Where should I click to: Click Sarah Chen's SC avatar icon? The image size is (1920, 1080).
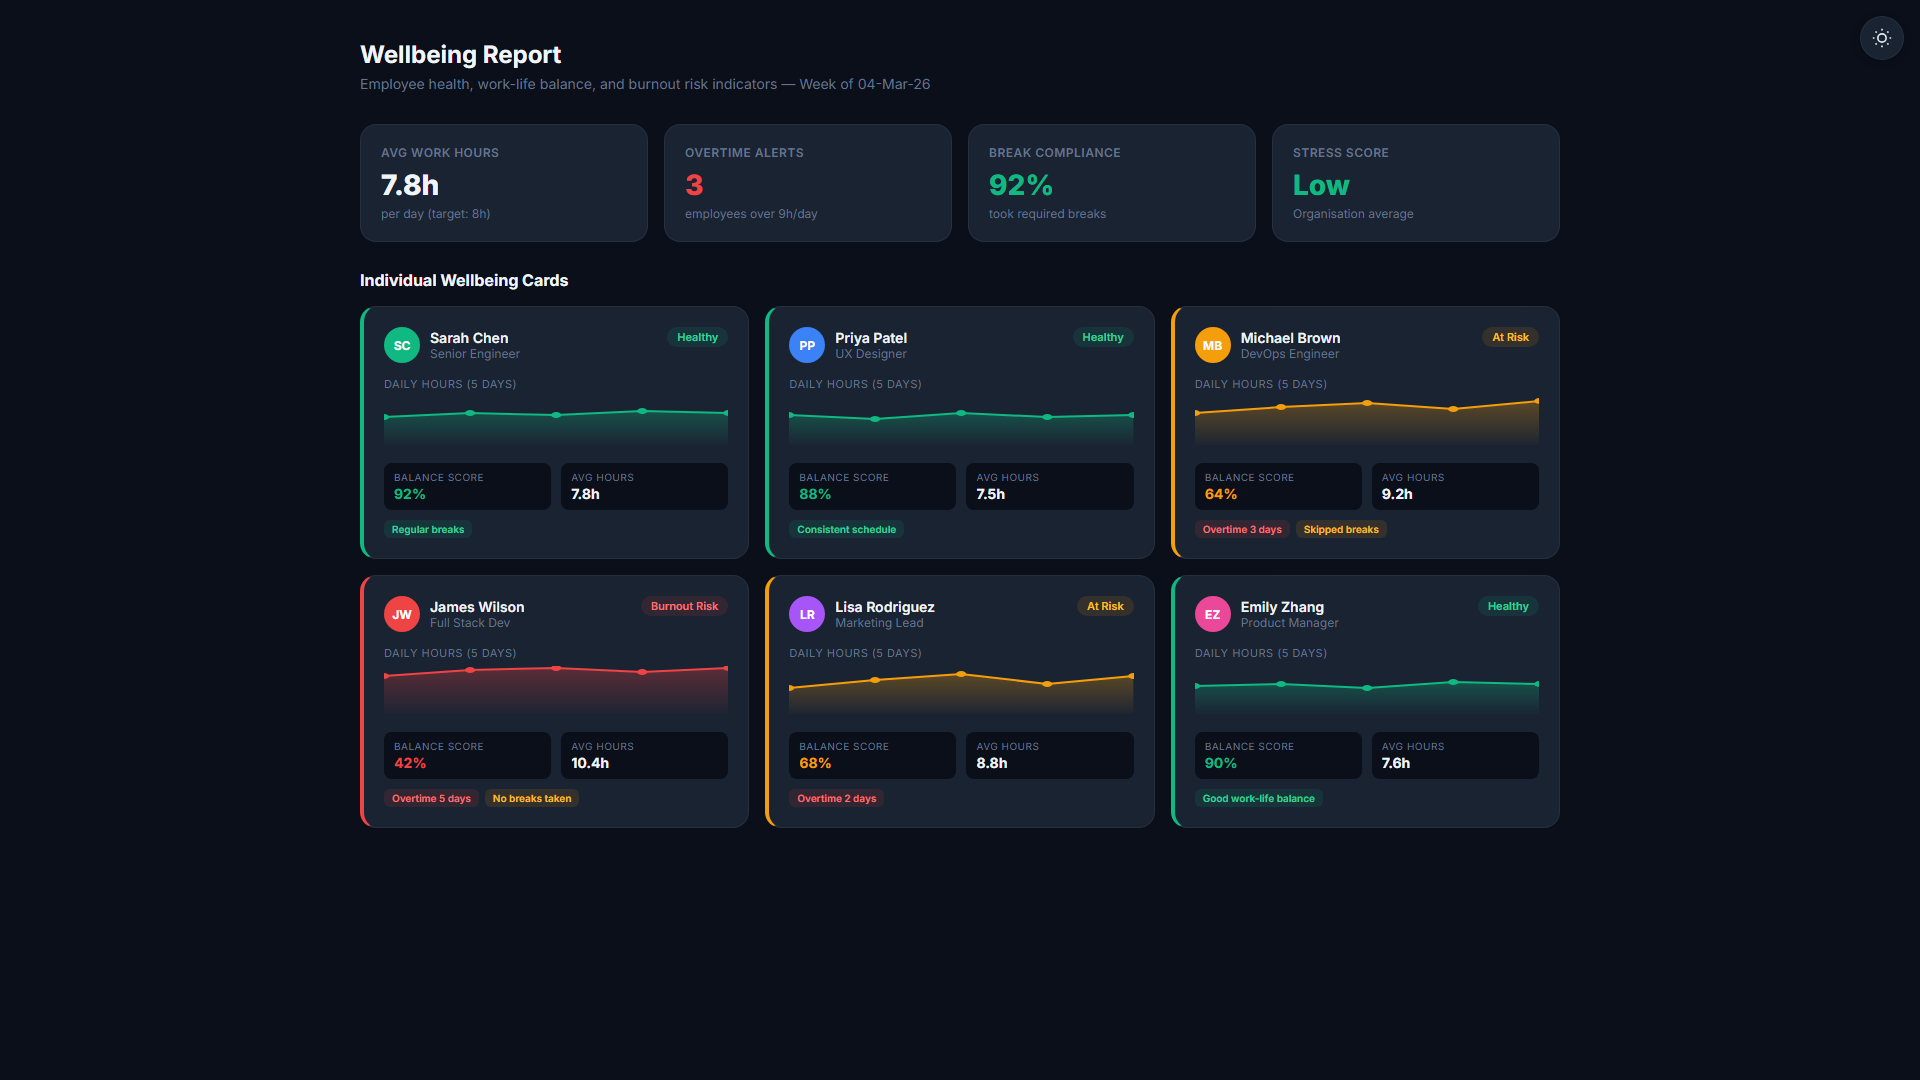coord(401,345)
